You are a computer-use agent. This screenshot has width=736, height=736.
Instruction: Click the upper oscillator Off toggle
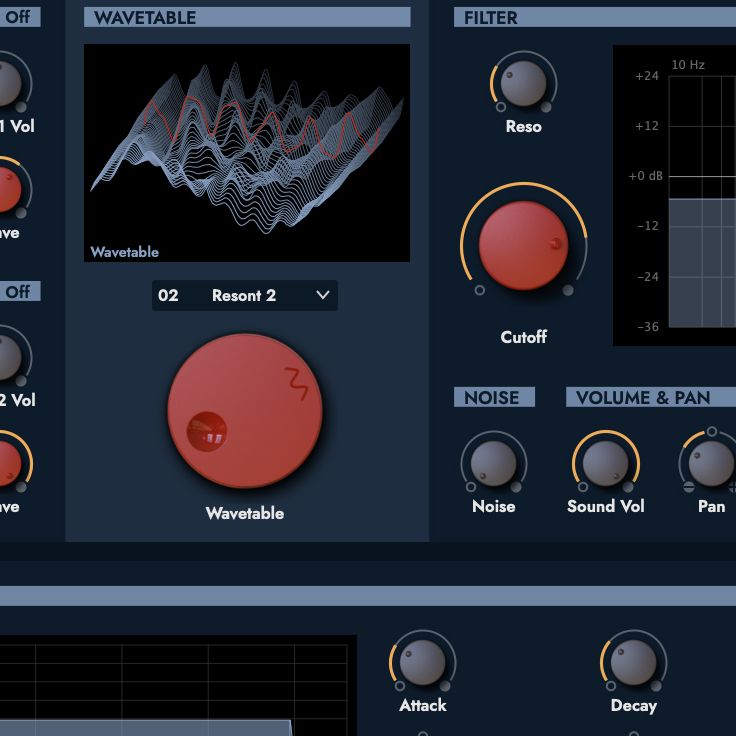[x=18, y=17]
